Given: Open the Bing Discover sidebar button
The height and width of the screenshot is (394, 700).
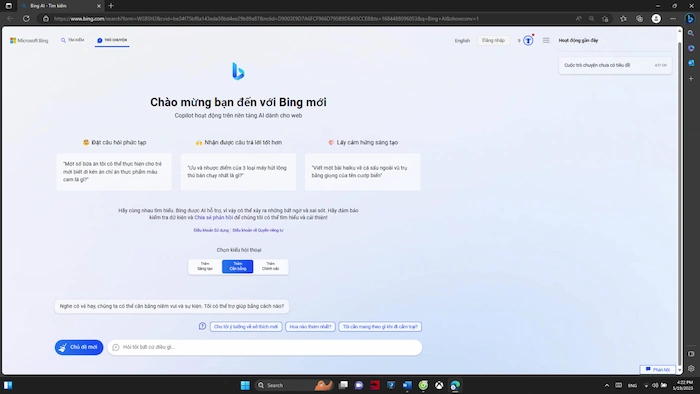Looking at the screenshot, I should [690, 19].
